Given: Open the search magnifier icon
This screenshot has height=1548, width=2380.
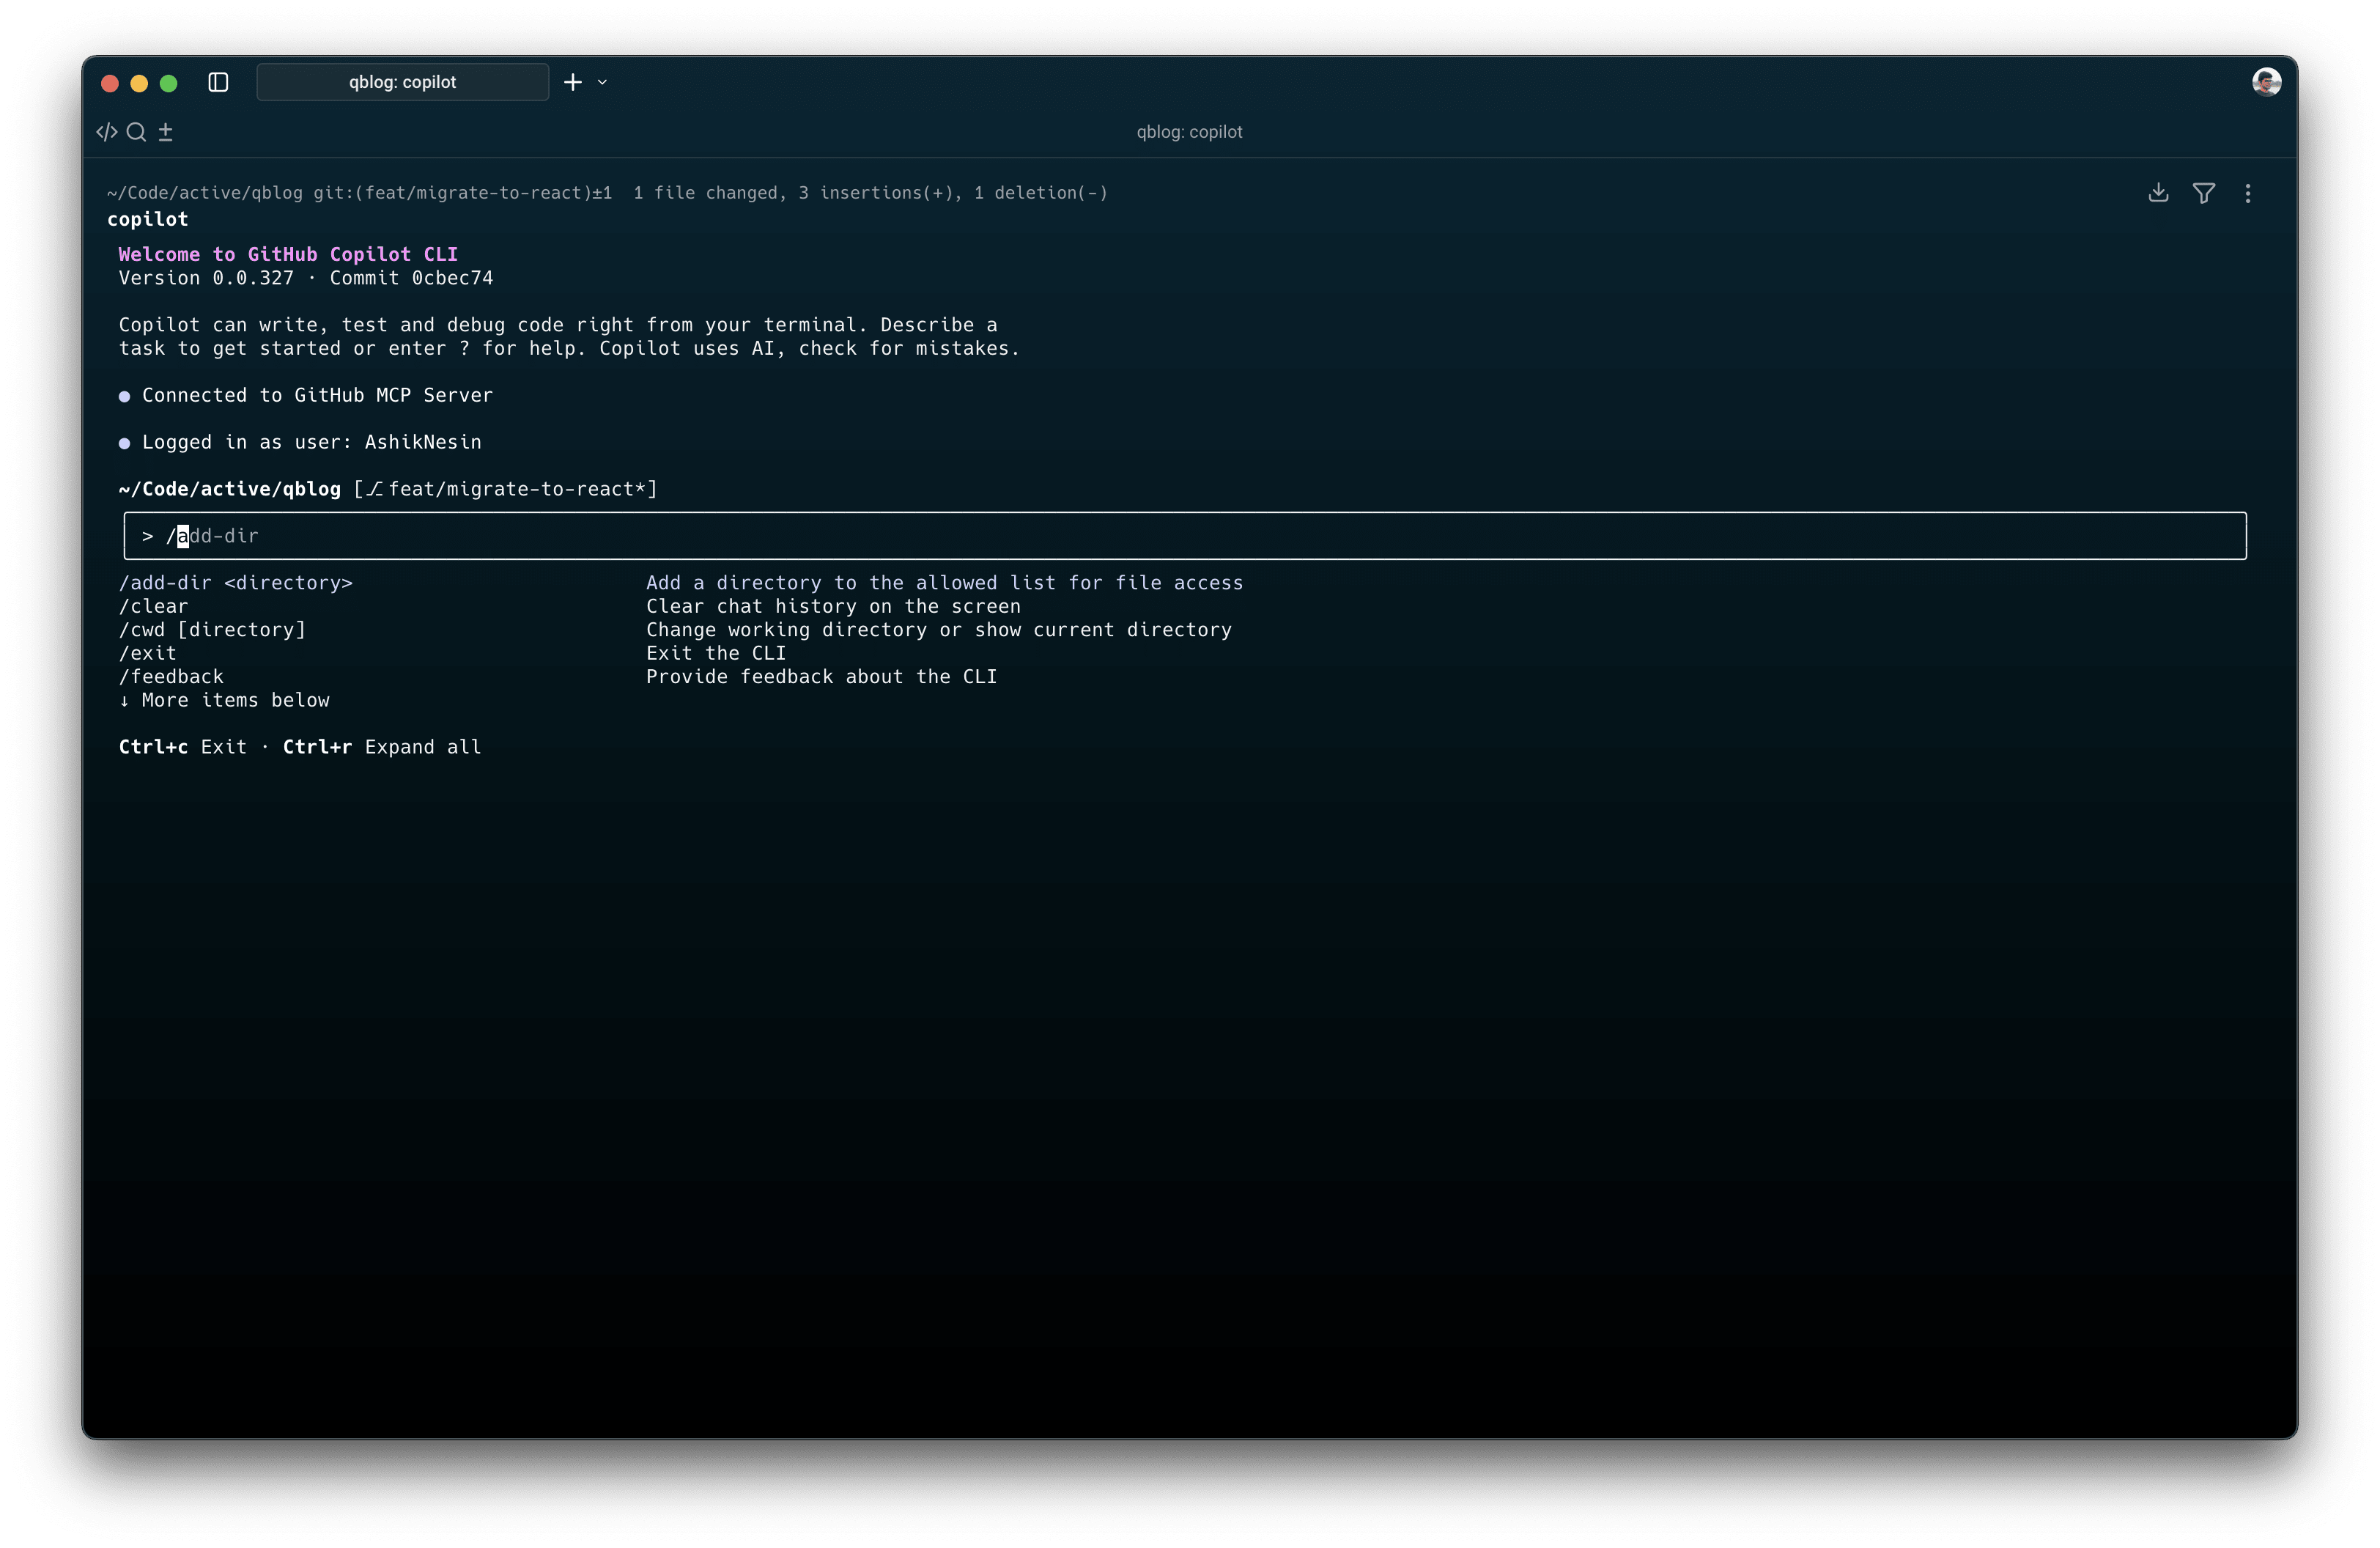Looking at the screenshot, I should pos(137,132).
